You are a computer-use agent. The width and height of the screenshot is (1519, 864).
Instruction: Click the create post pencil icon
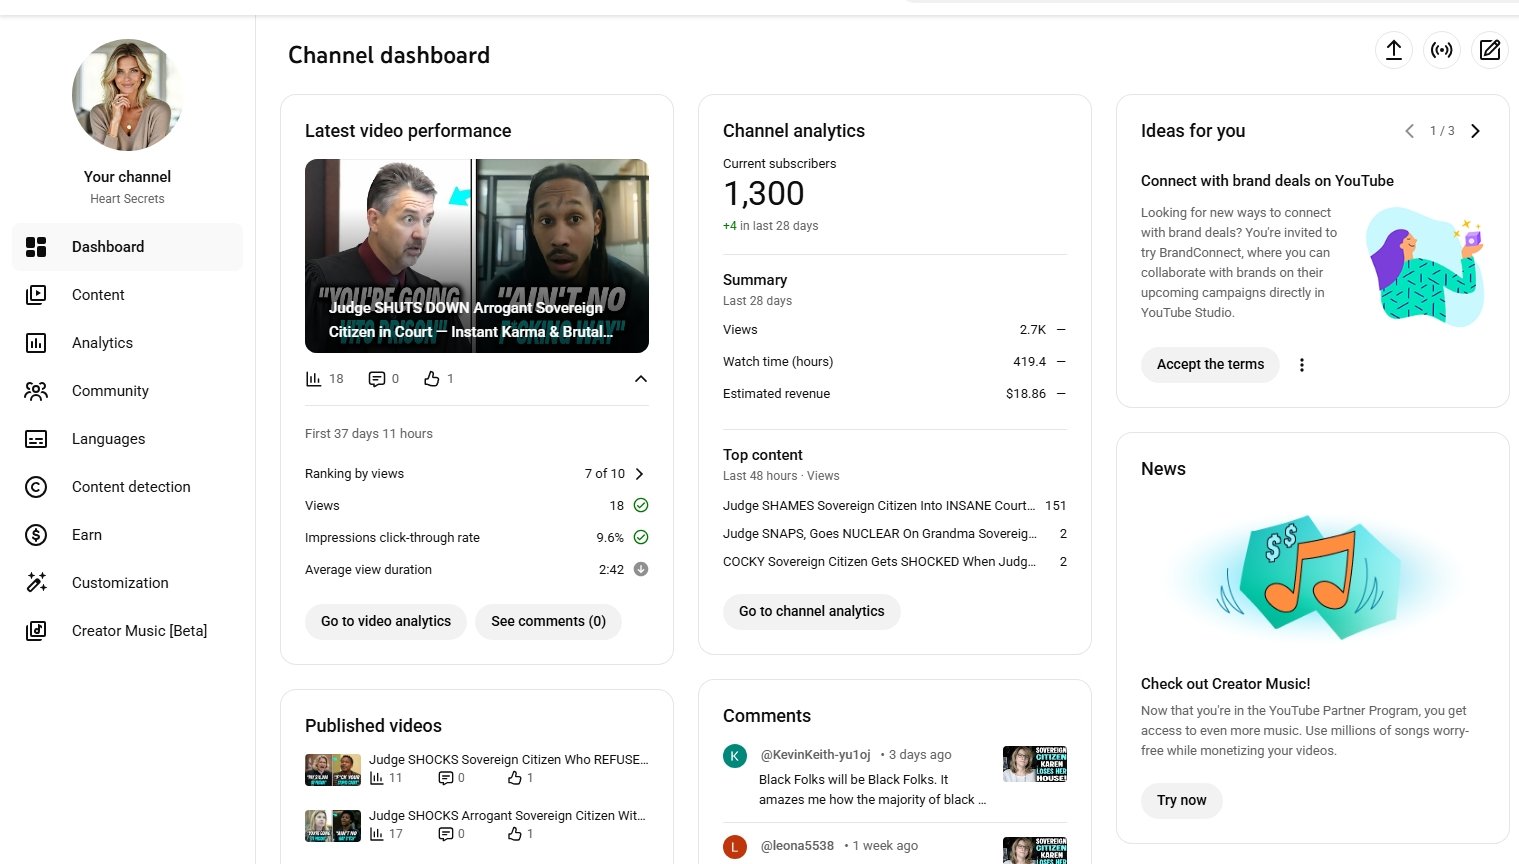pos(1489,50)
